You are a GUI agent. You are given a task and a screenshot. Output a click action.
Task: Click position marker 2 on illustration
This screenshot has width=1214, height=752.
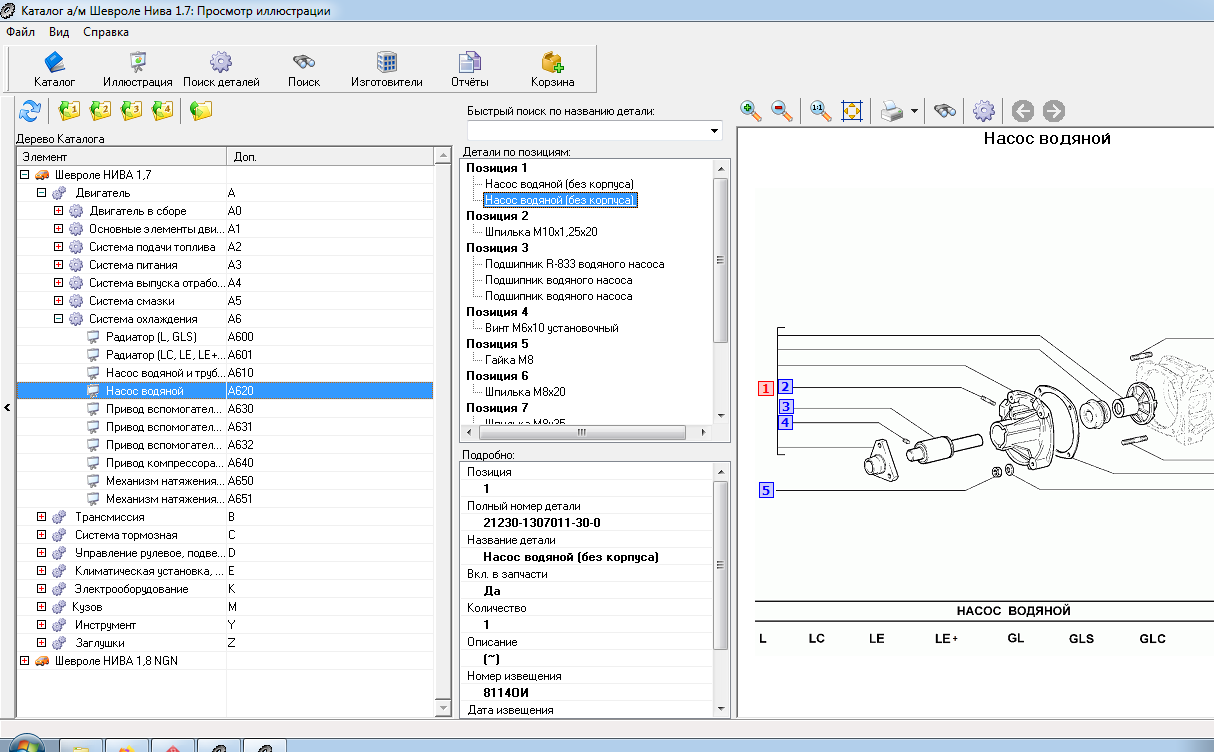(x=786, y=388)
